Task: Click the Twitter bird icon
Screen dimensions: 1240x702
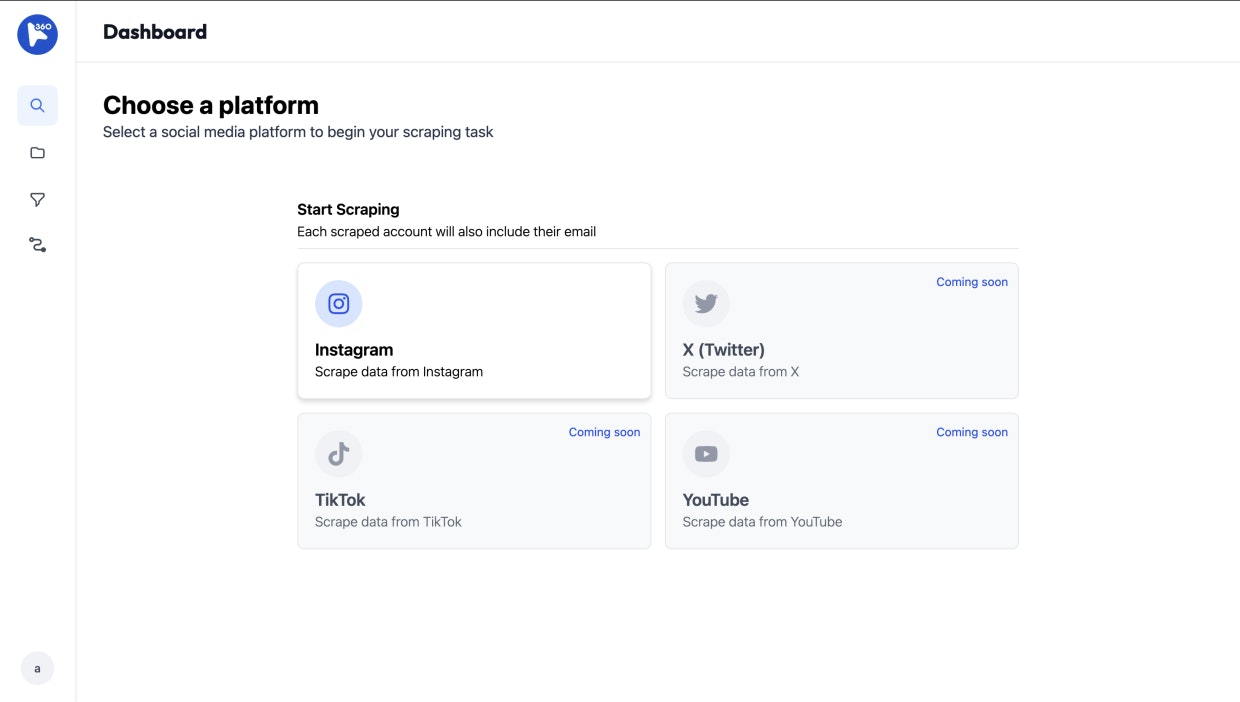Action: tap(706, 304)
